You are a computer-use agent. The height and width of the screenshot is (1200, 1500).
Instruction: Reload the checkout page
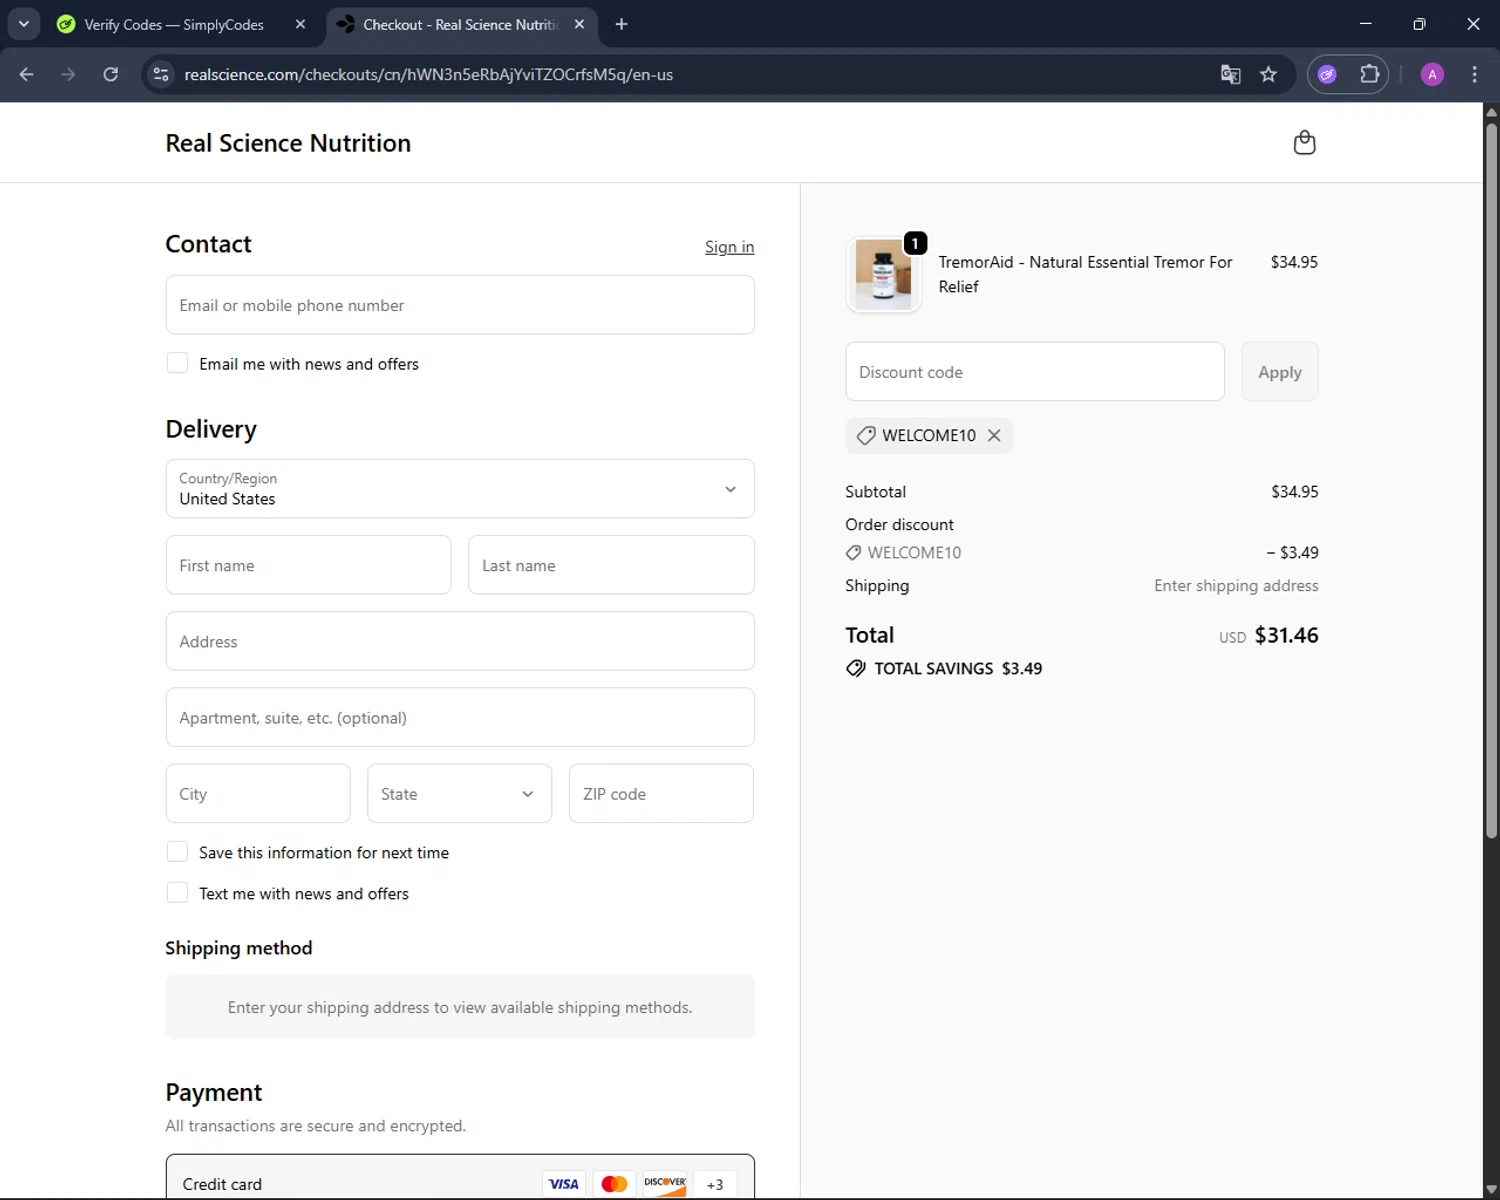111,74
